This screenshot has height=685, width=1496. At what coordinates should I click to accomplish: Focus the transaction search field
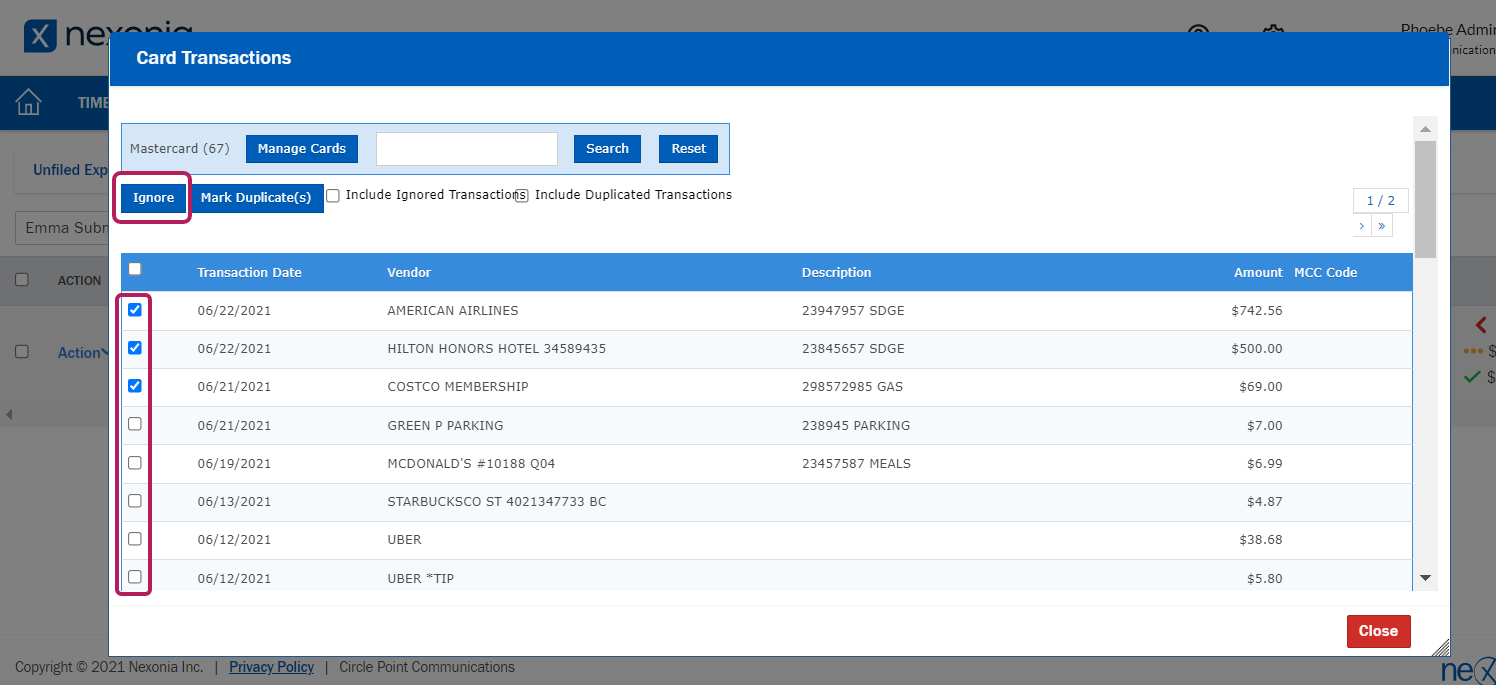467,149
